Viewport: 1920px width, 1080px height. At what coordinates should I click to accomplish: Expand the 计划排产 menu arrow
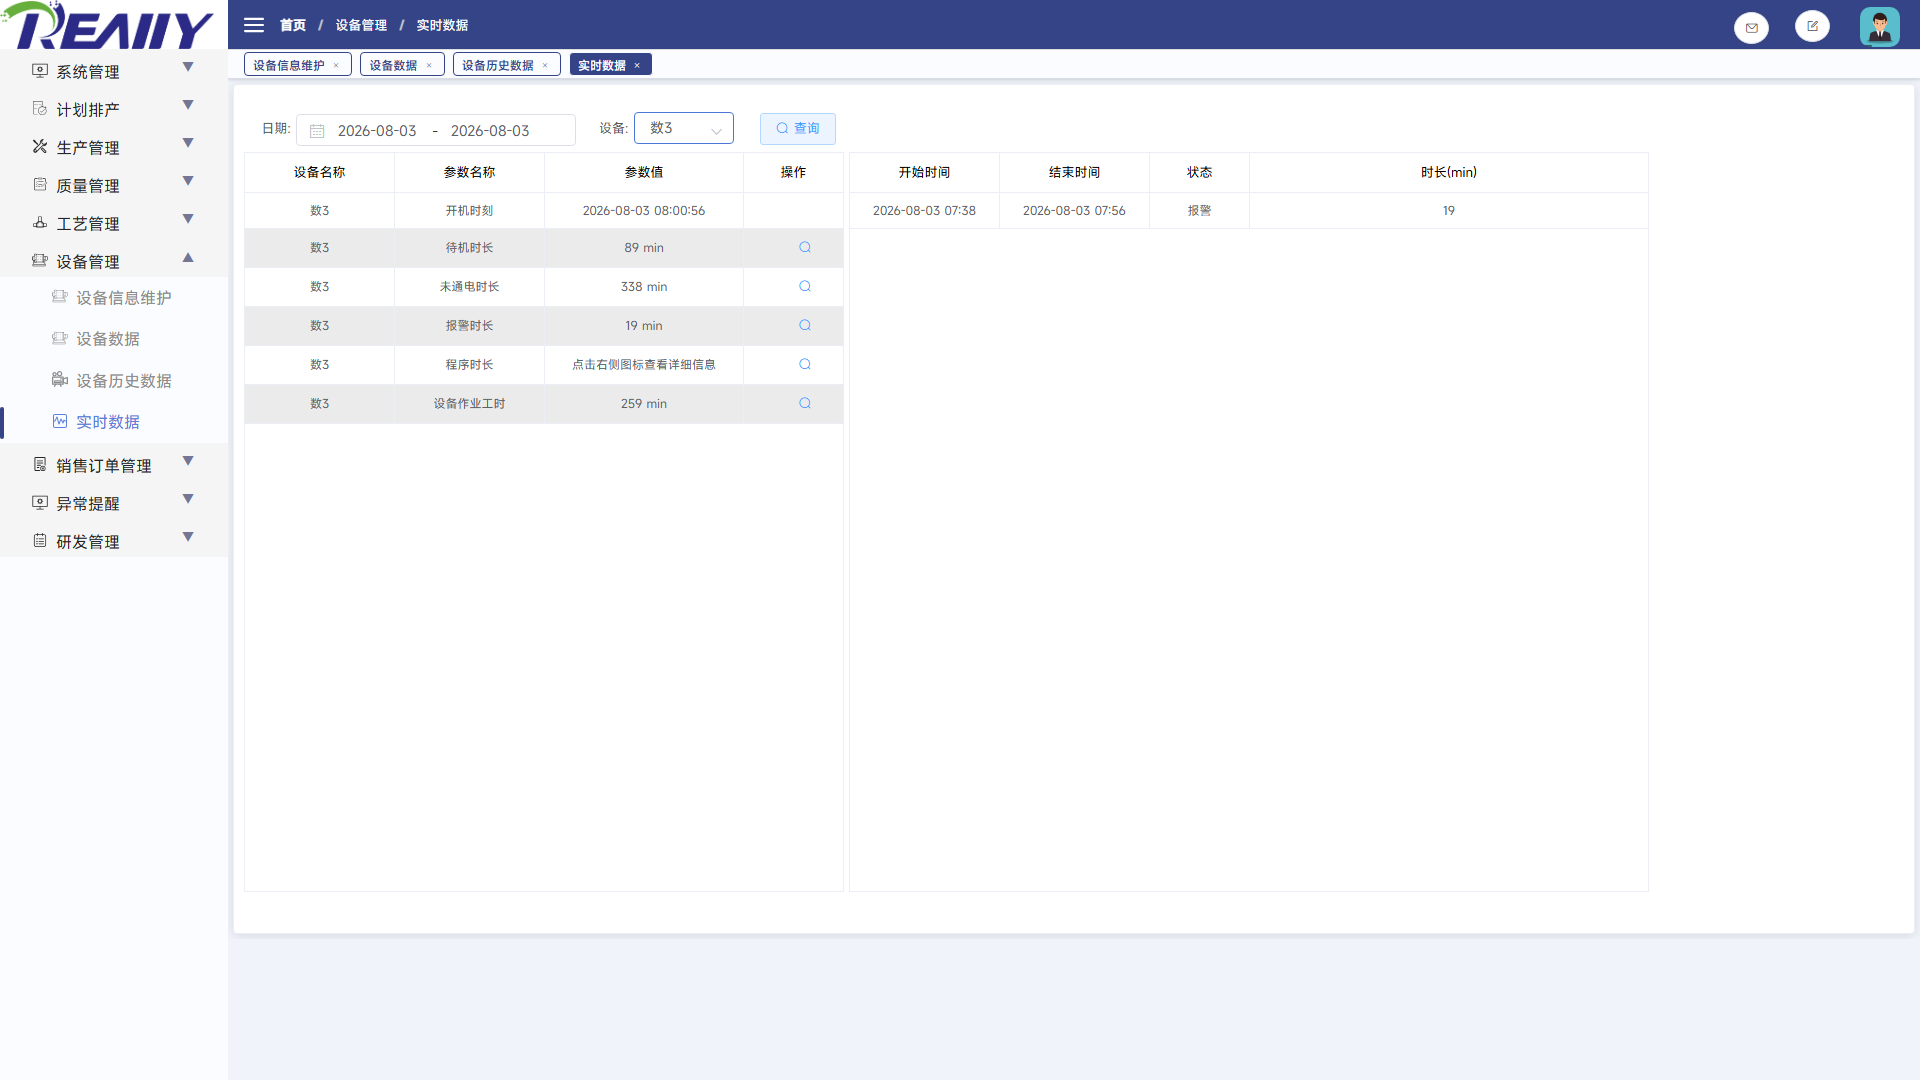click(x=188, y=105)
